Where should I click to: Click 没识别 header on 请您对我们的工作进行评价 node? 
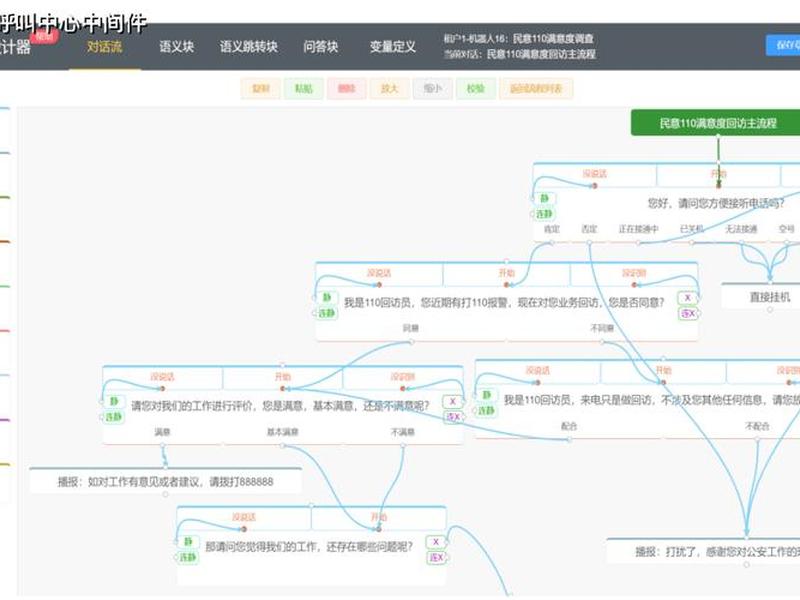[403, 377]
